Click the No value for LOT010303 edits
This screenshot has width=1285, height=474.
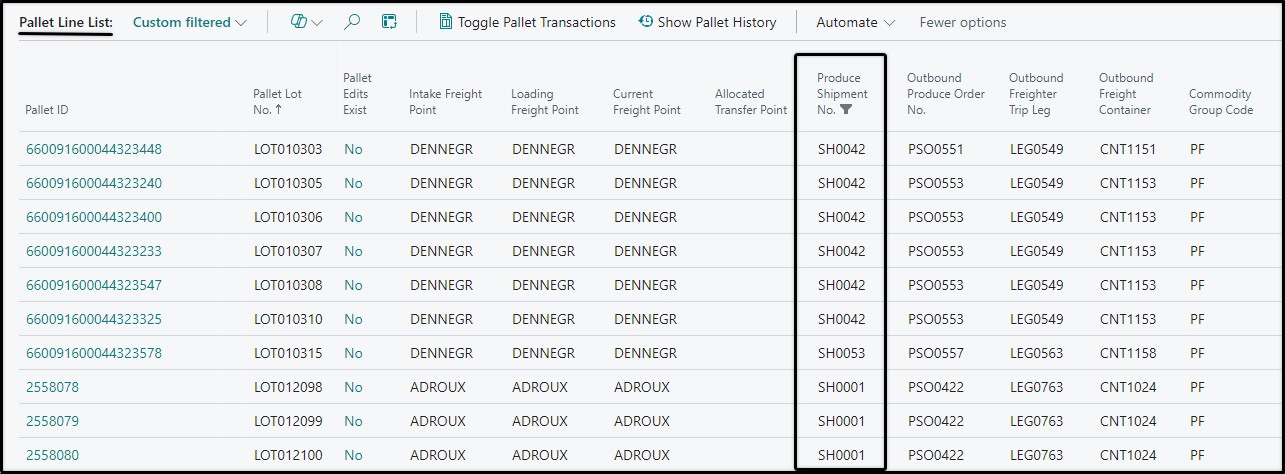(353, 149)
